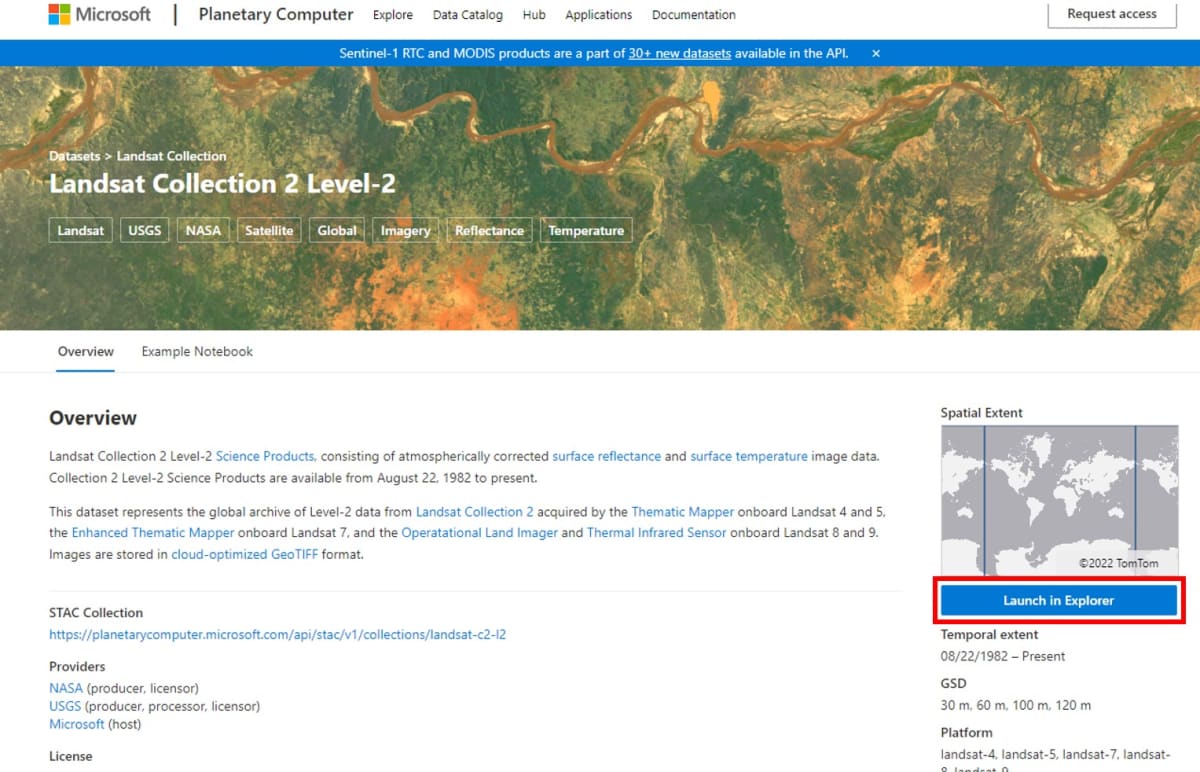Click the STAC Collection label

click(96, 613)
